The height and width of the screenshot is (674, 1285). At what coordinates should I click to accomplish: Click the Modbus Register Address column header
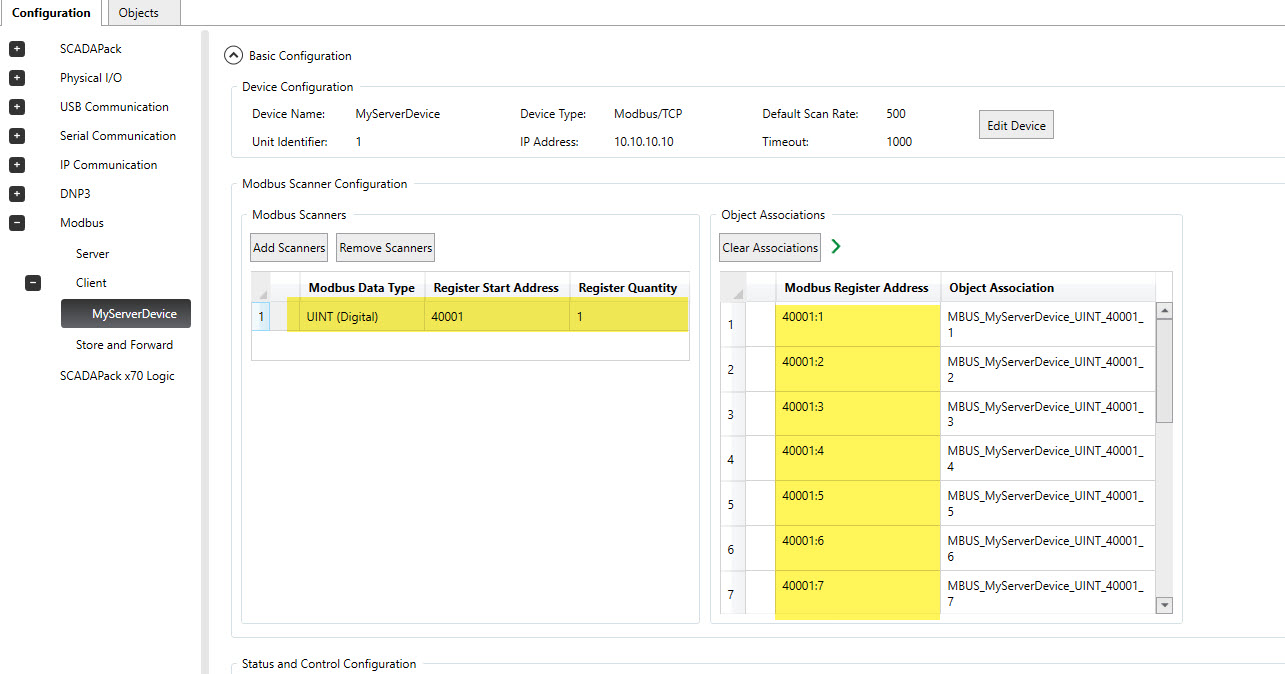pyautogui.click(x=857, y=288)
